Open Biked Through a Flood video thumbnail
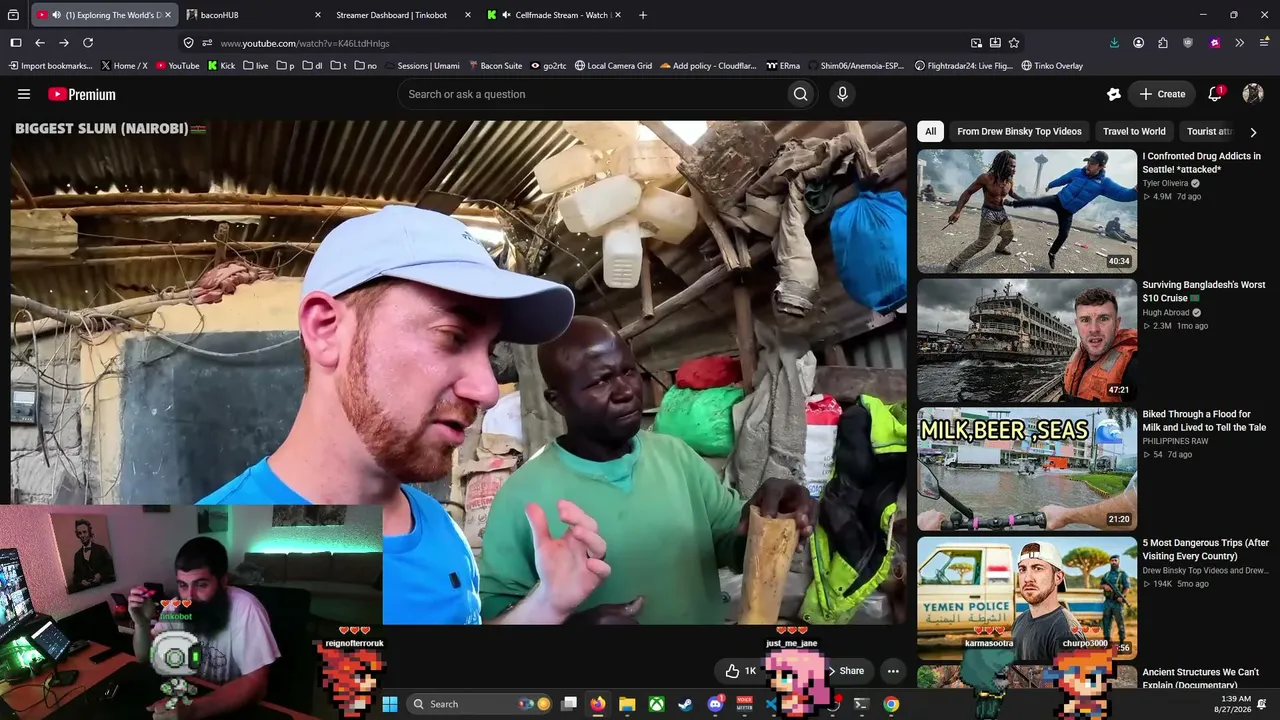This screenshot has height=720, width=1280. (1027, 469)
